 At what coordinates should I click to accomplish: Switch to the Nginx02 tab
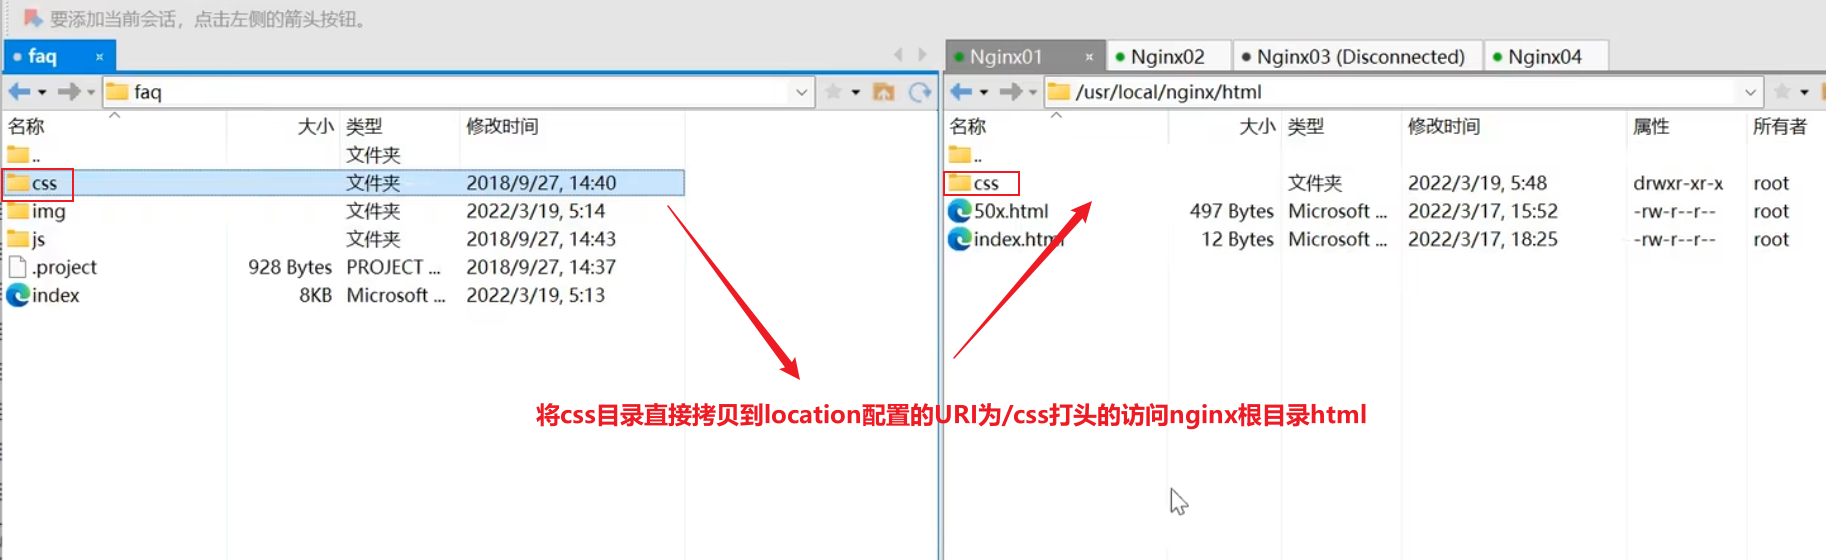[x=1166, y=57]
